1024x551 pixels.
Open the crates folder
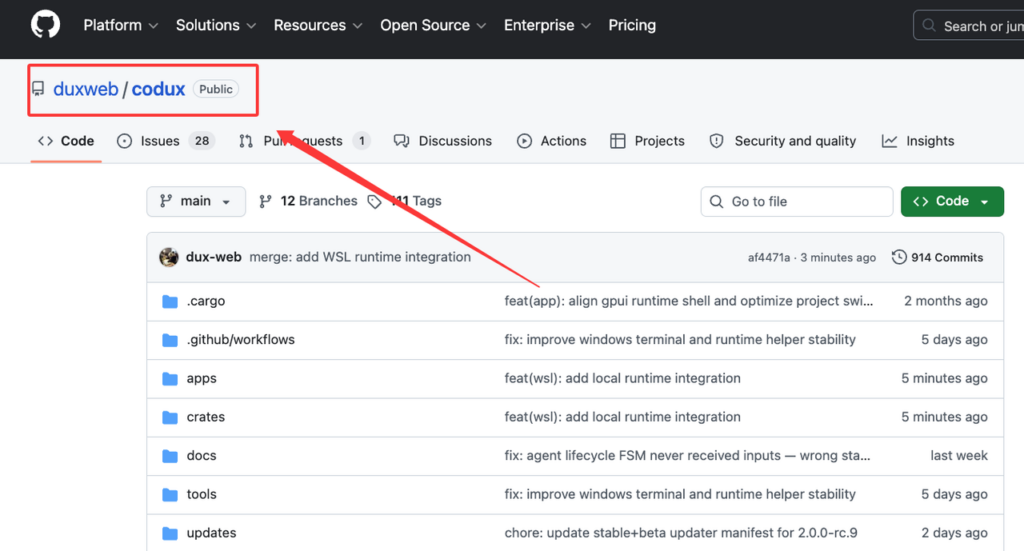coord(206,417)
